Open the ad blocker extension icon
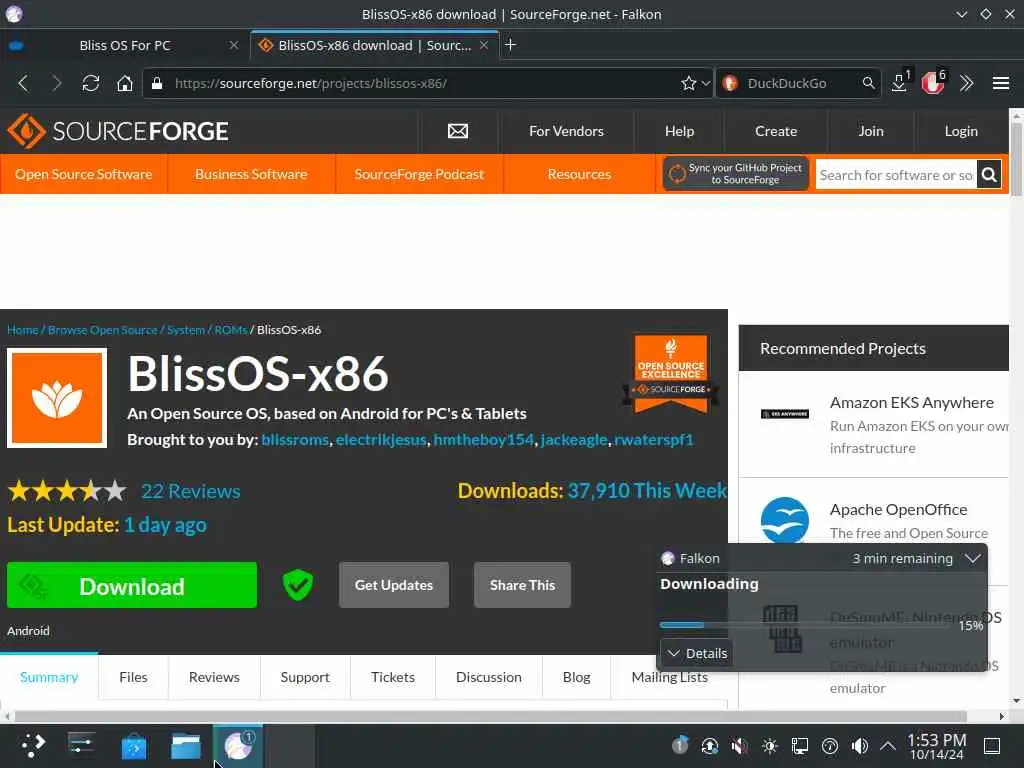 point(933,83)
